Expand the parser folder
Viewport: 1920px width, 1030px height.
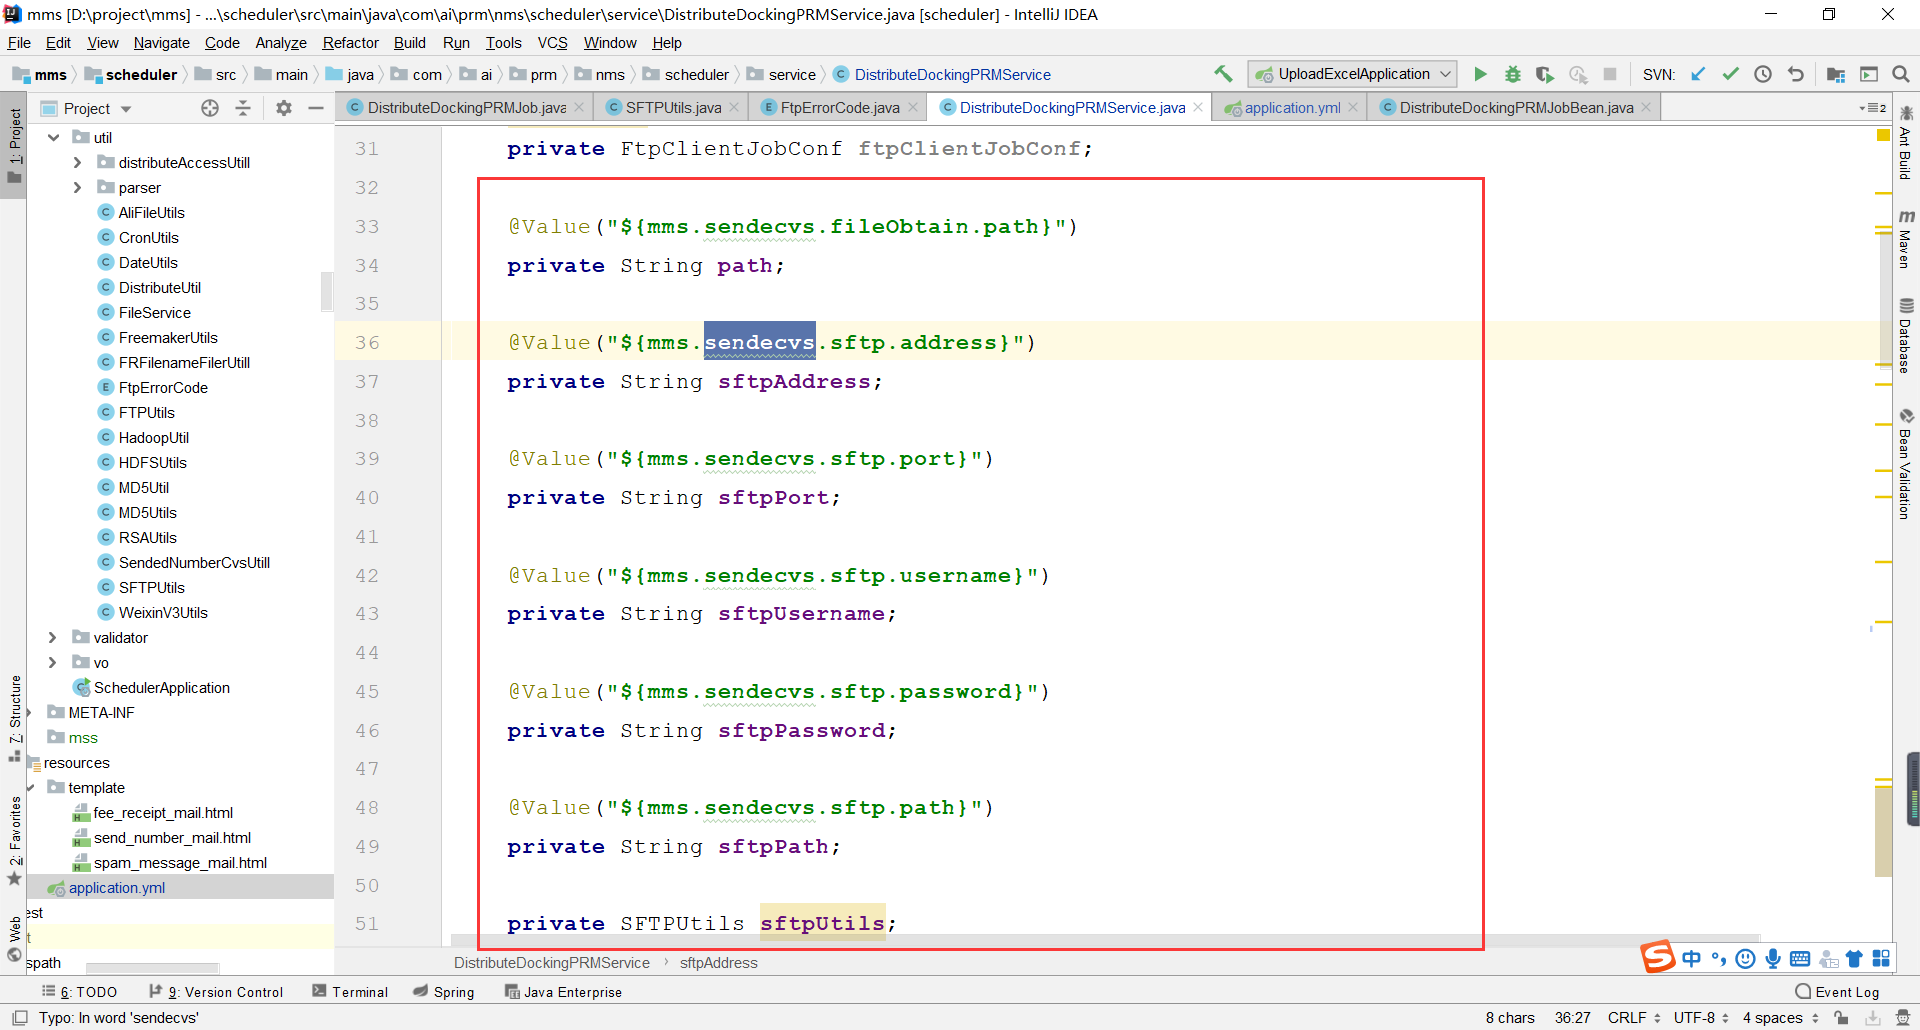click(78, 188)
